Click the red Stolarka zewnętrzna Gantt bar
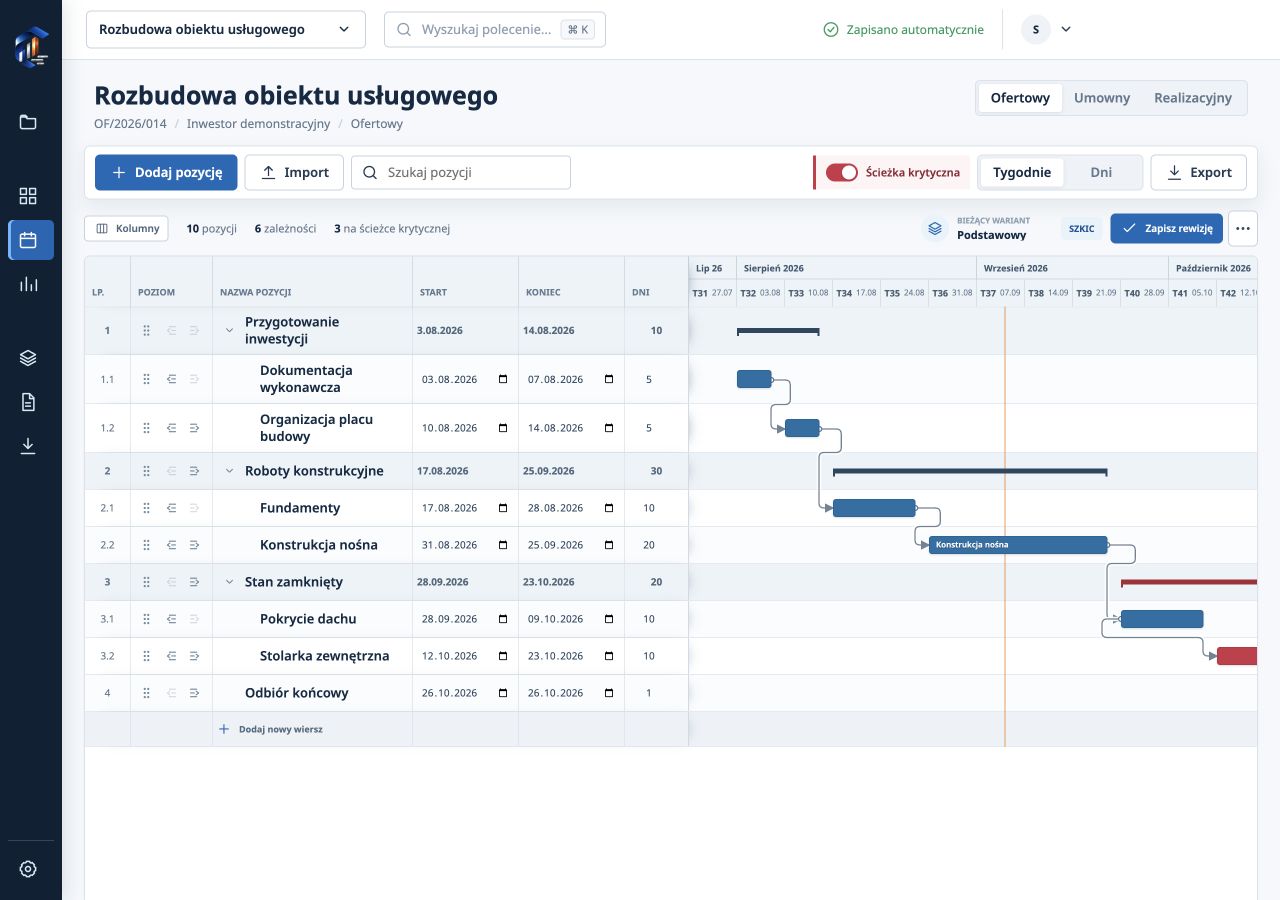This screenshot has height=900, width=1280. (x=1237, y=656)
